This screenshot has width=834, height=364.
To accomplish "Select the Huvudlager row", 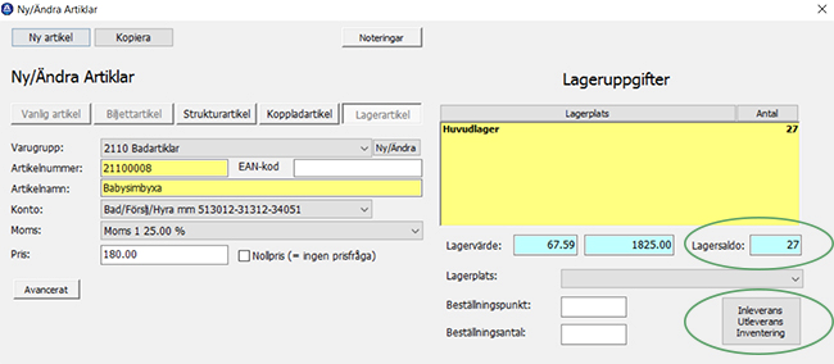I will point(620,129).
